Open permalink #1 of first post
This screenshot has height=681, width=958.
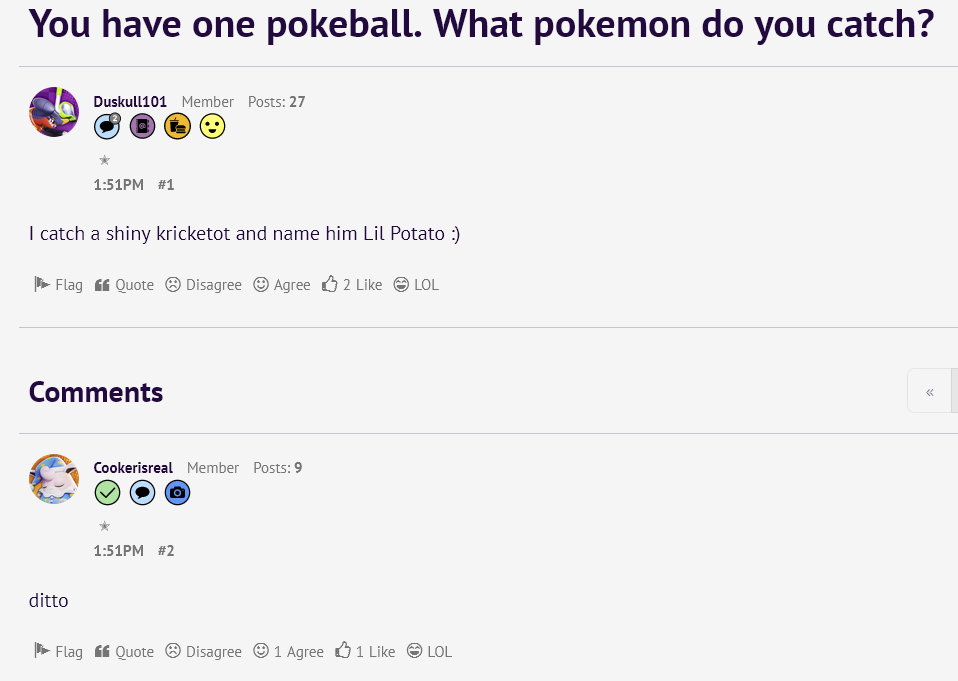tap(166, 185)
